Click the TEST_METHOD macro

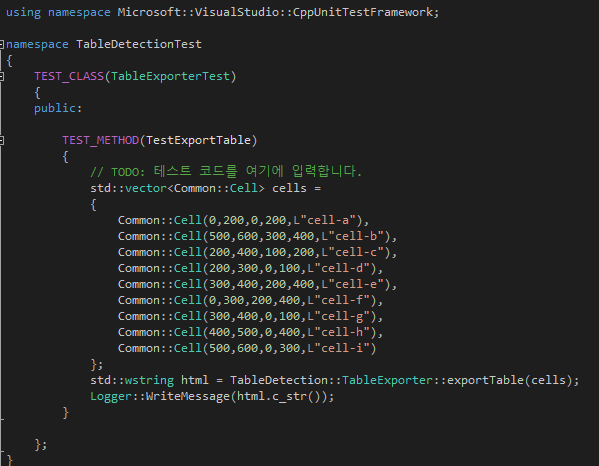pos(100,141)
